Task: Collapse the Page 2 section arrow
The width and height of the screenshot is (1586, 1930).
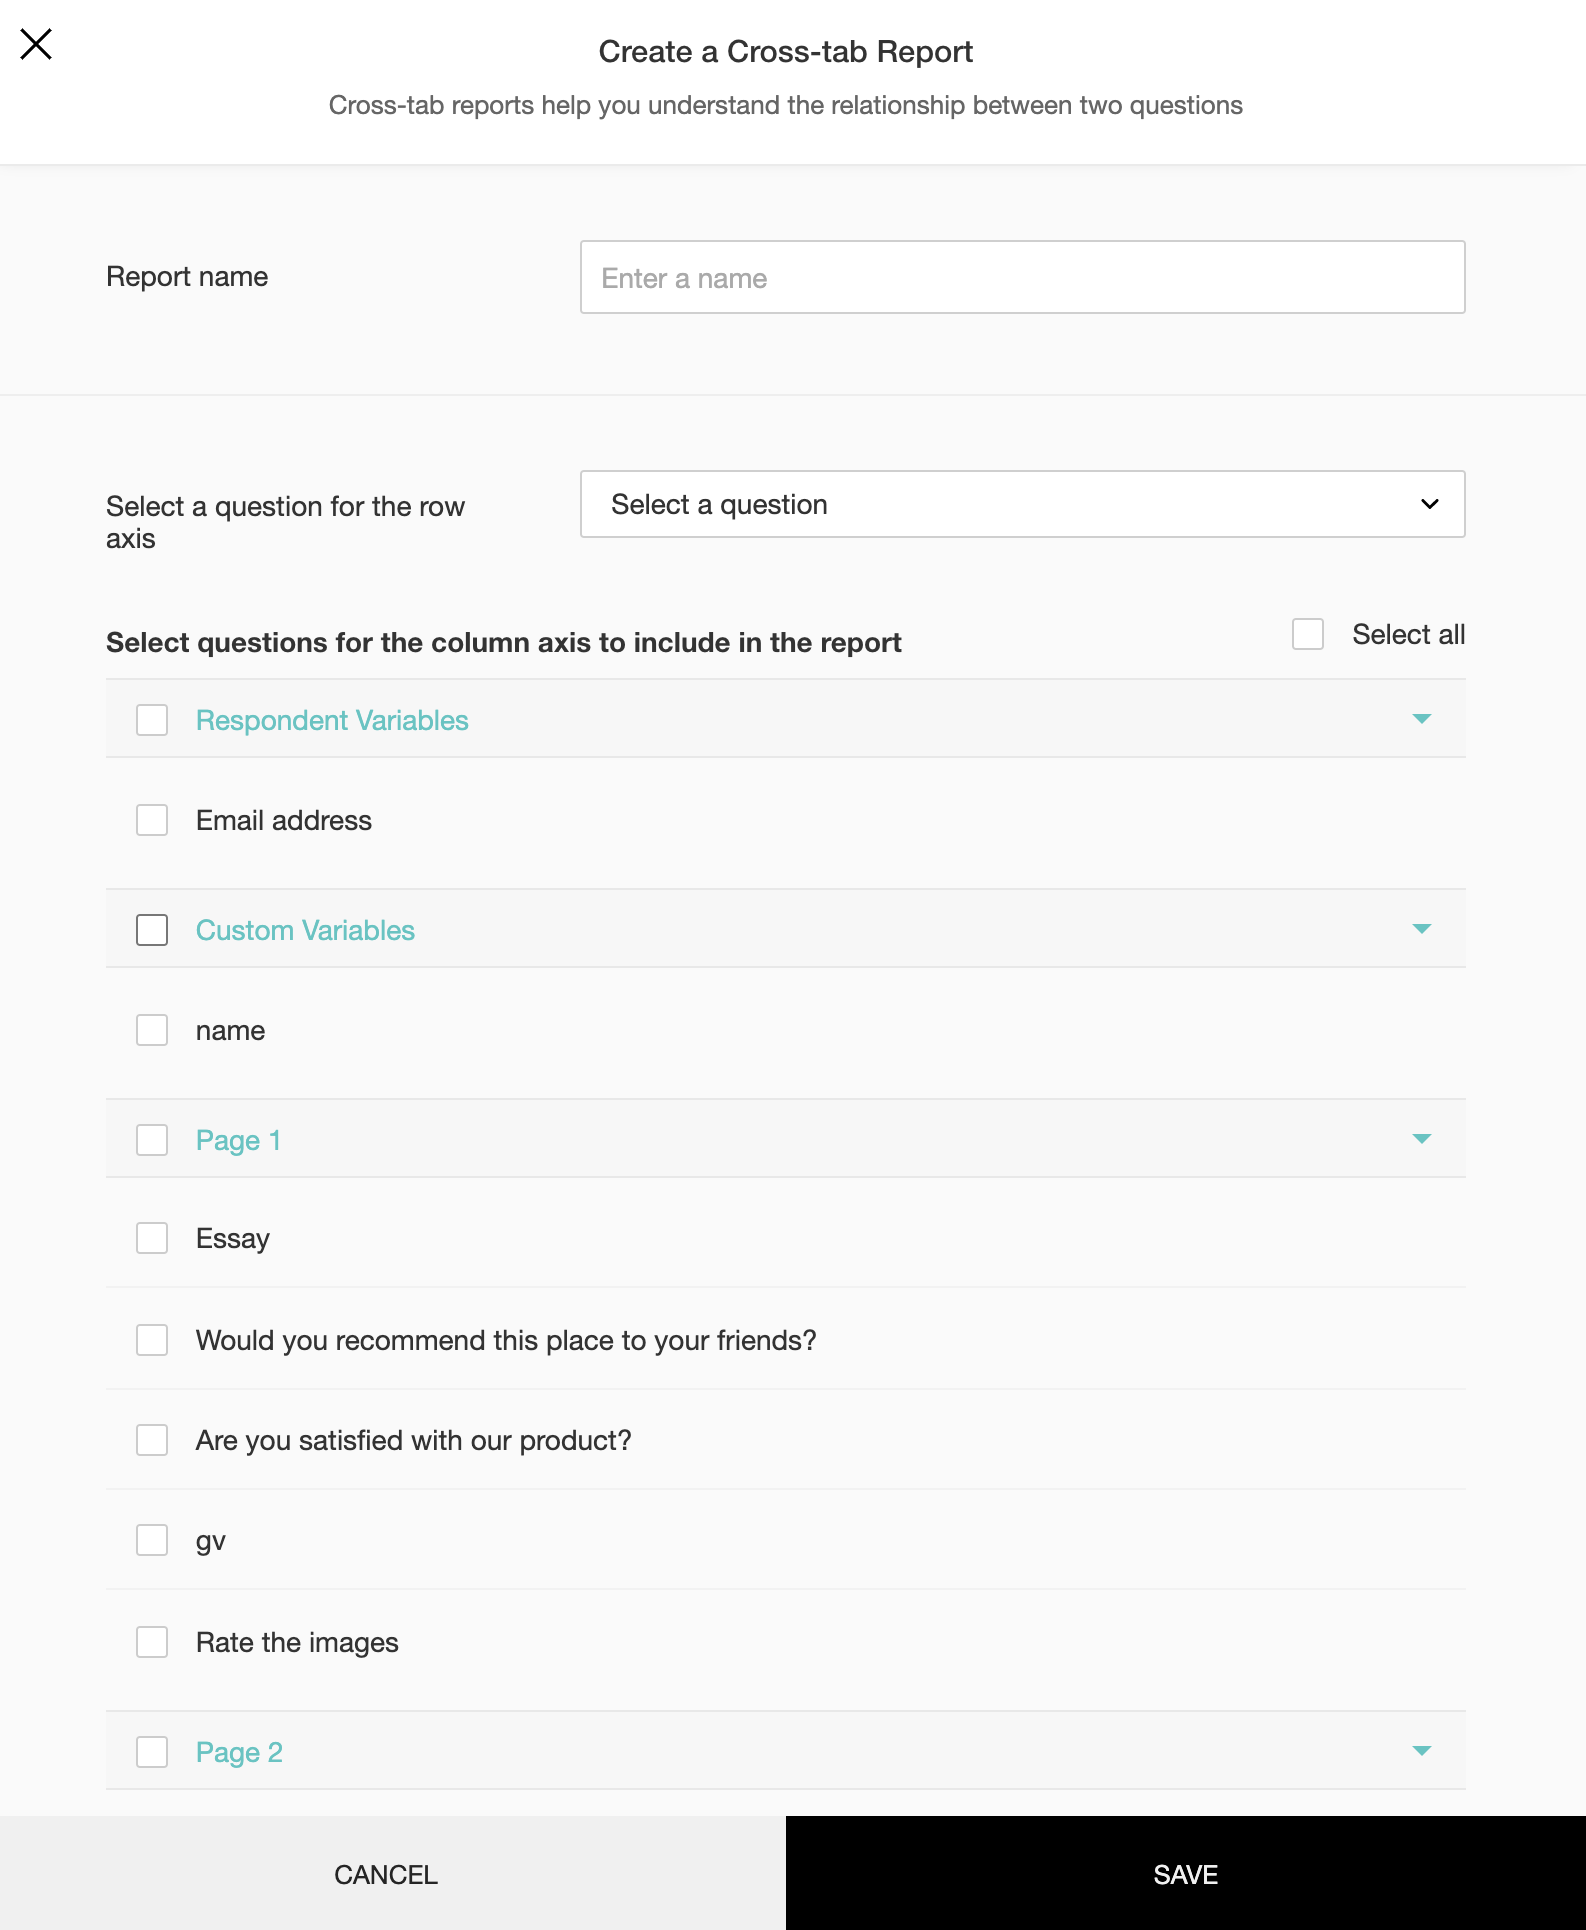Action: pos(1421,1751)
